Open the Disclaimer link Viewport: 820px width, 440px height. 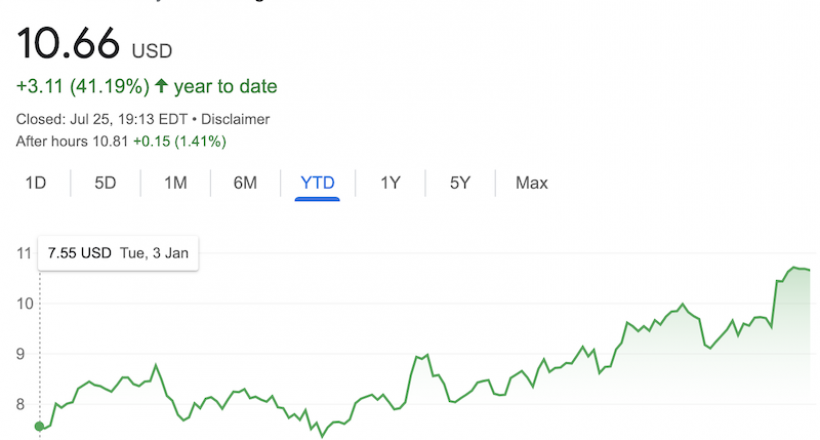pyautogui.click(x=236, y=119)
